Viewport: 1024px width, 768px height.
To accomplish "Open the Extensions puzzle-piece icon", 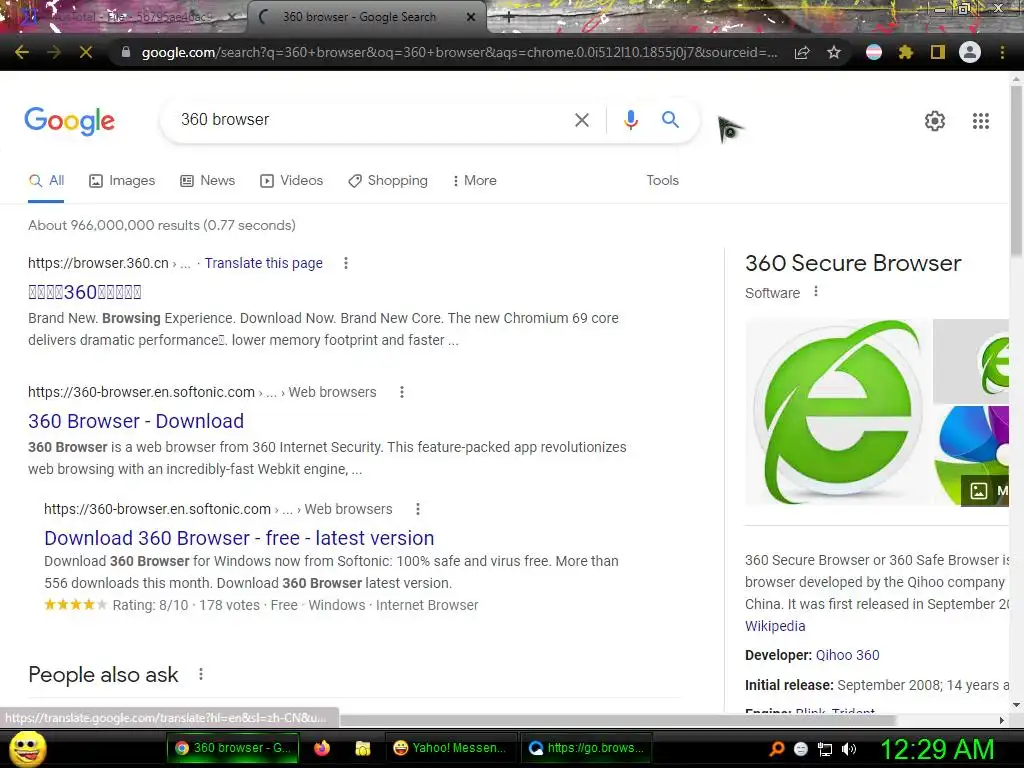I will pyautogui.click(x=905, y=52).
